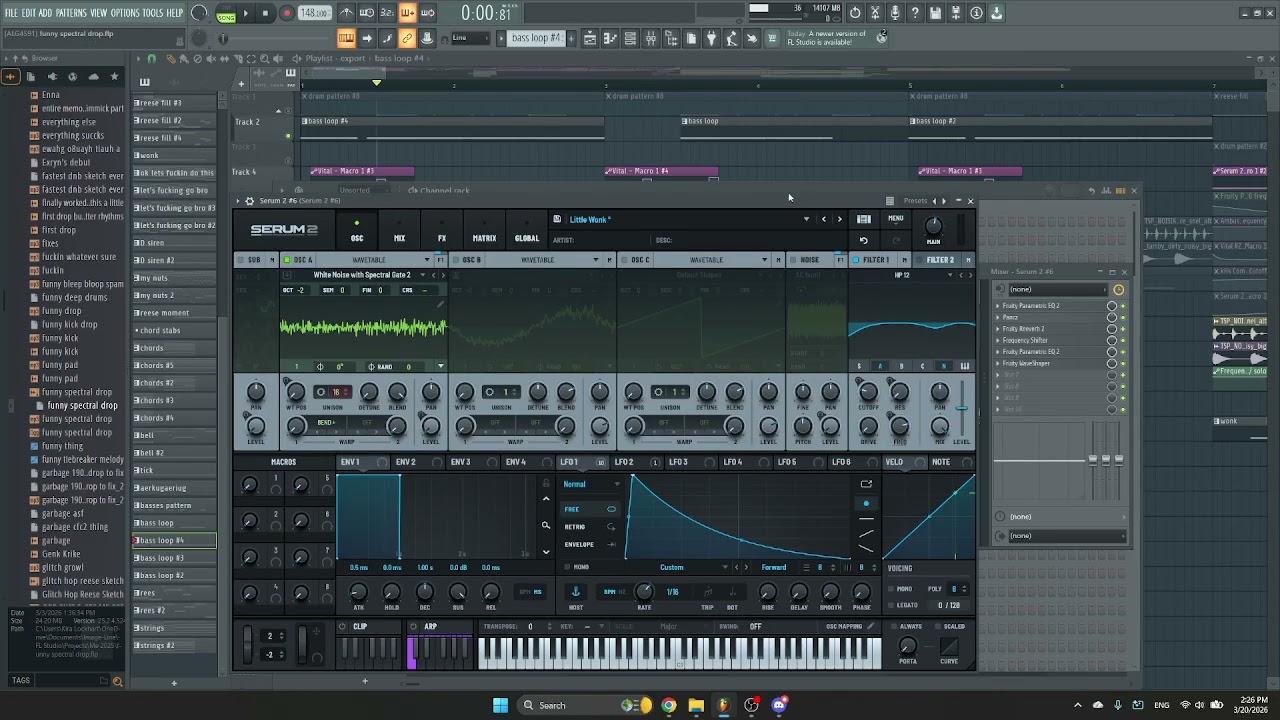This screenshot has height=720, width=1280.
Task: Select bass loop #4 in pattern list
Action: [x=174, y=540]
